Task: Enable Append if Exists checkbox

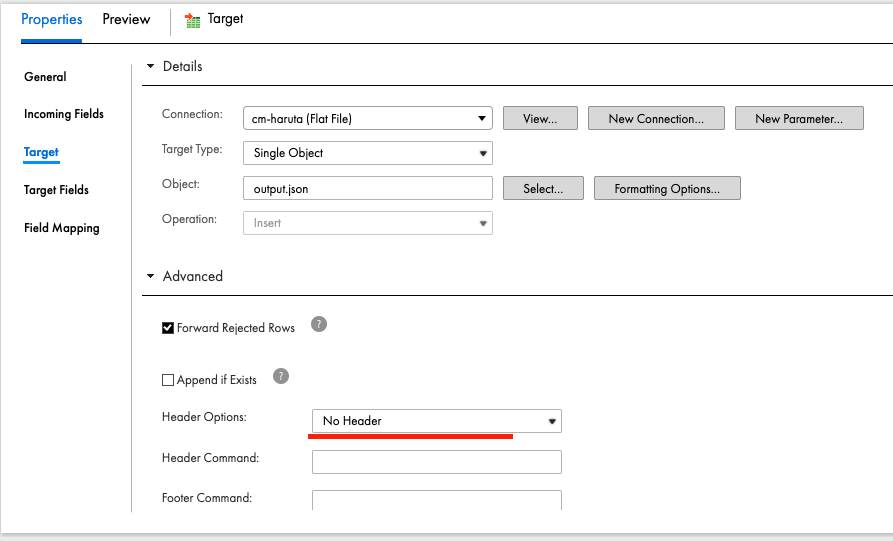Action: click(x=167, y=380)
